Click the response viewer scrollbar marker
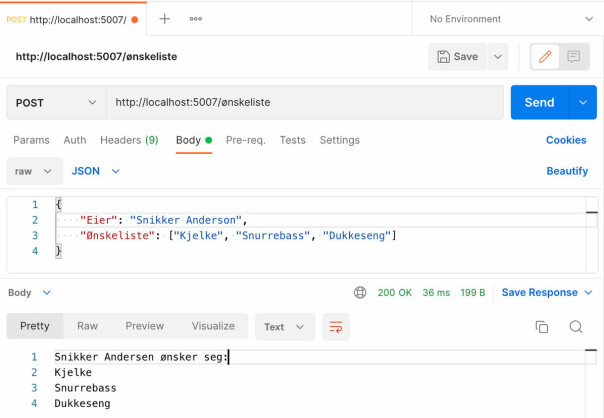 click(x=591, y=350)
